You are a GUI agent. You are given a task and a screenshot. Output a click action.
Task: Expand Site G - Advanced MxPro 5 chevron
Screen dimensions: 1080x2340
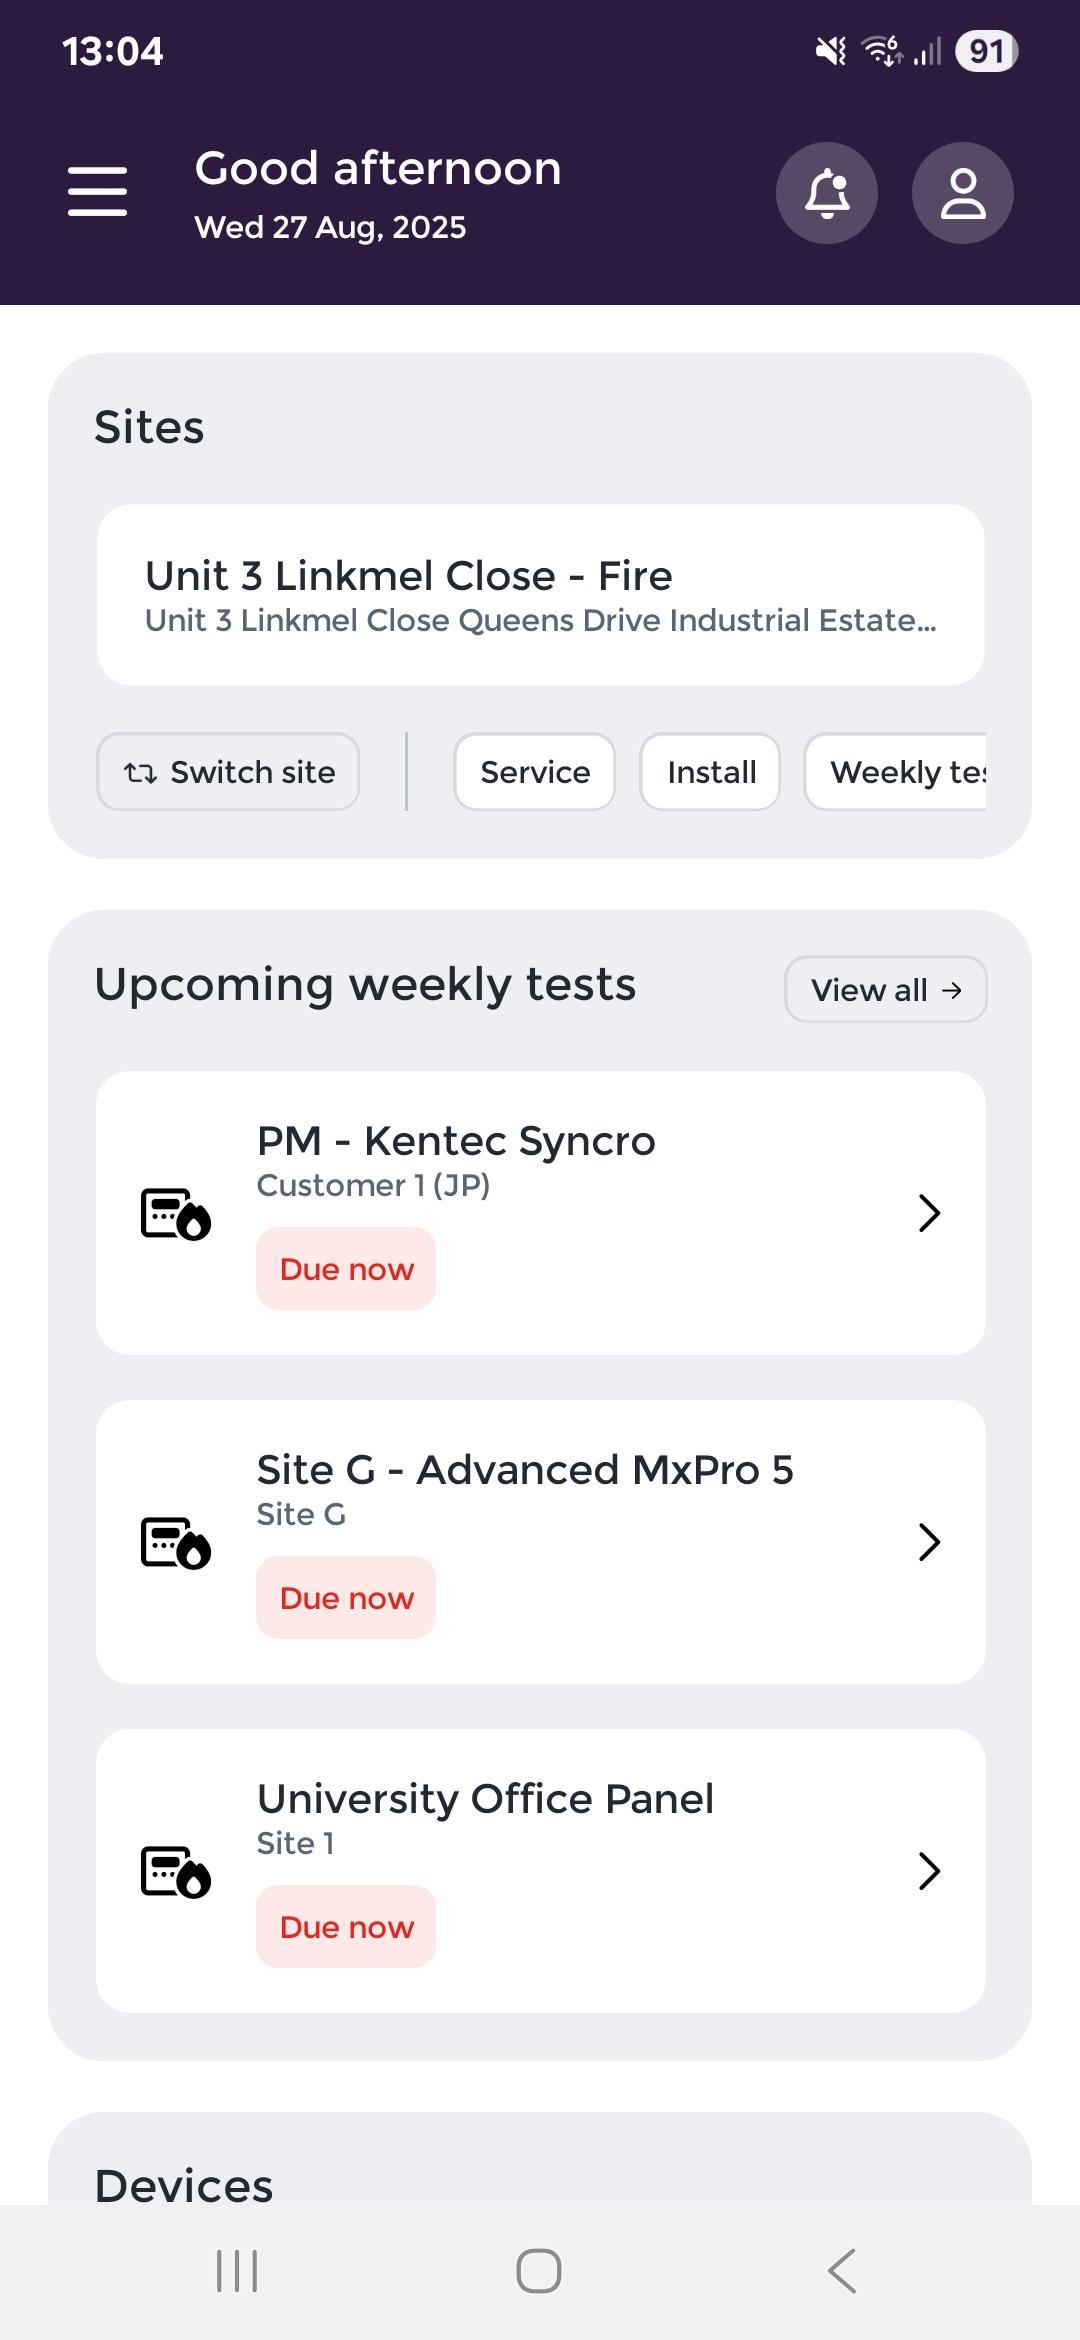pos(929,1542)
